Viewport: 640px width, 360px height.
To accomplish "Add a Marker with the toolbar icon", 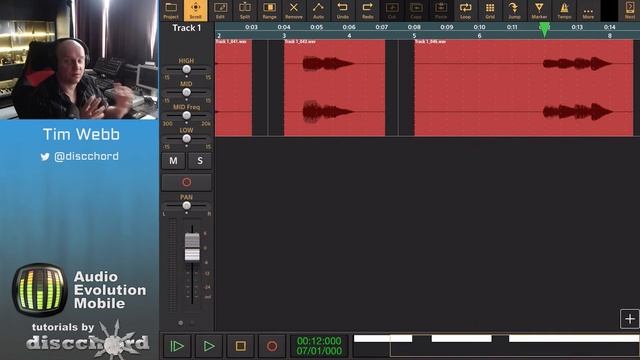I will point(539,10).
